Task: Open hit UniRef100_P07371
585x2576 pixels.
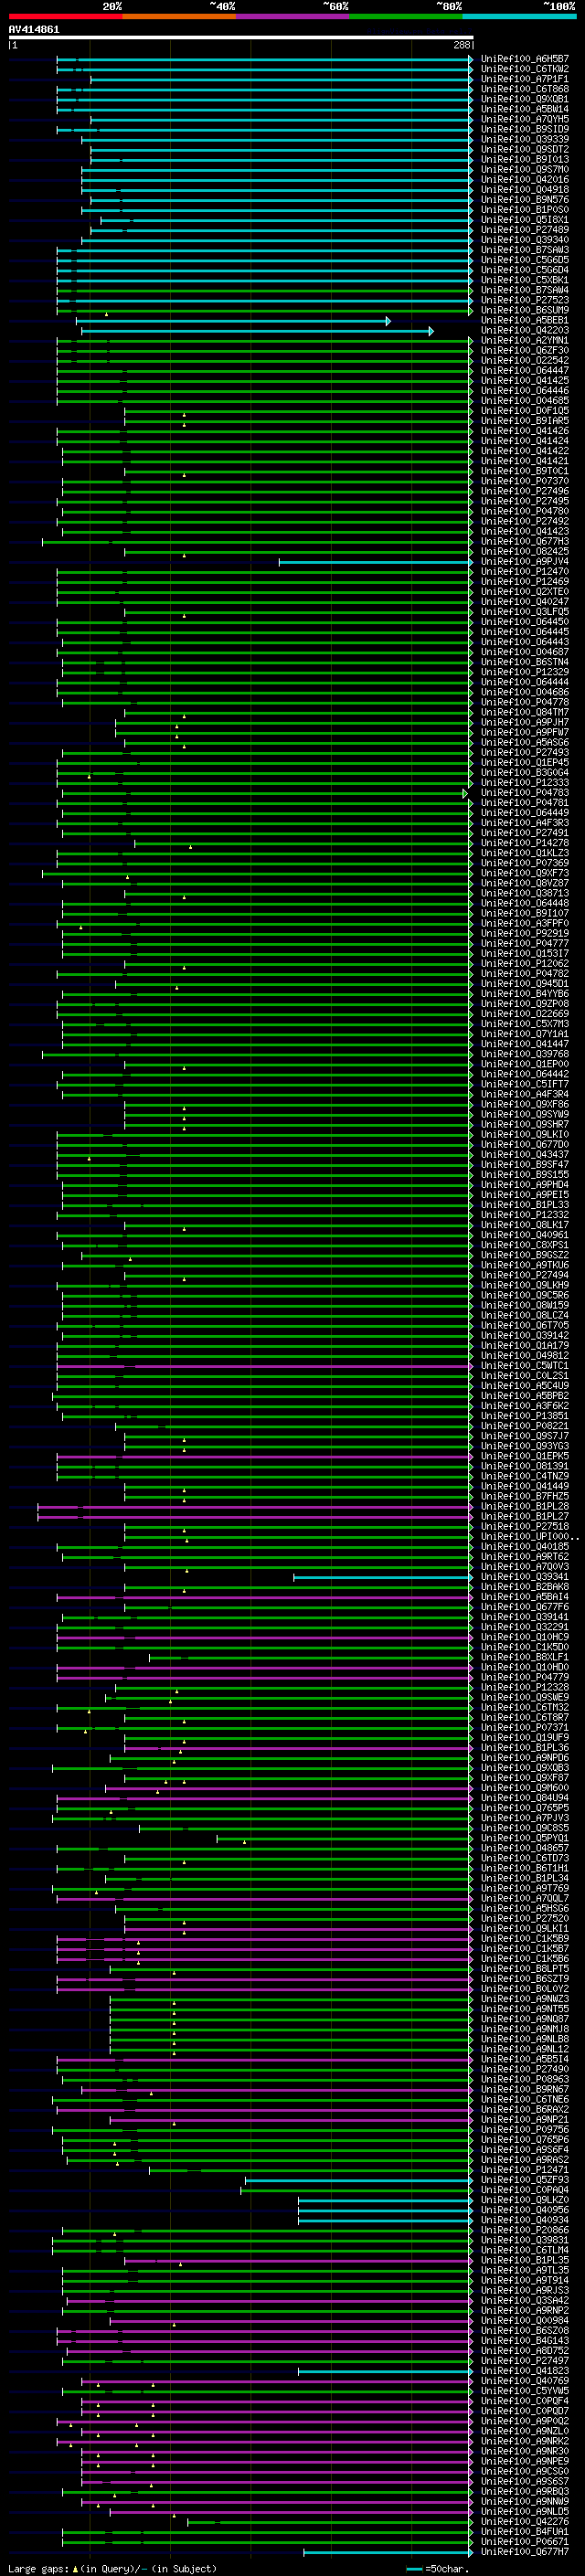Action: click(525, 1727)
